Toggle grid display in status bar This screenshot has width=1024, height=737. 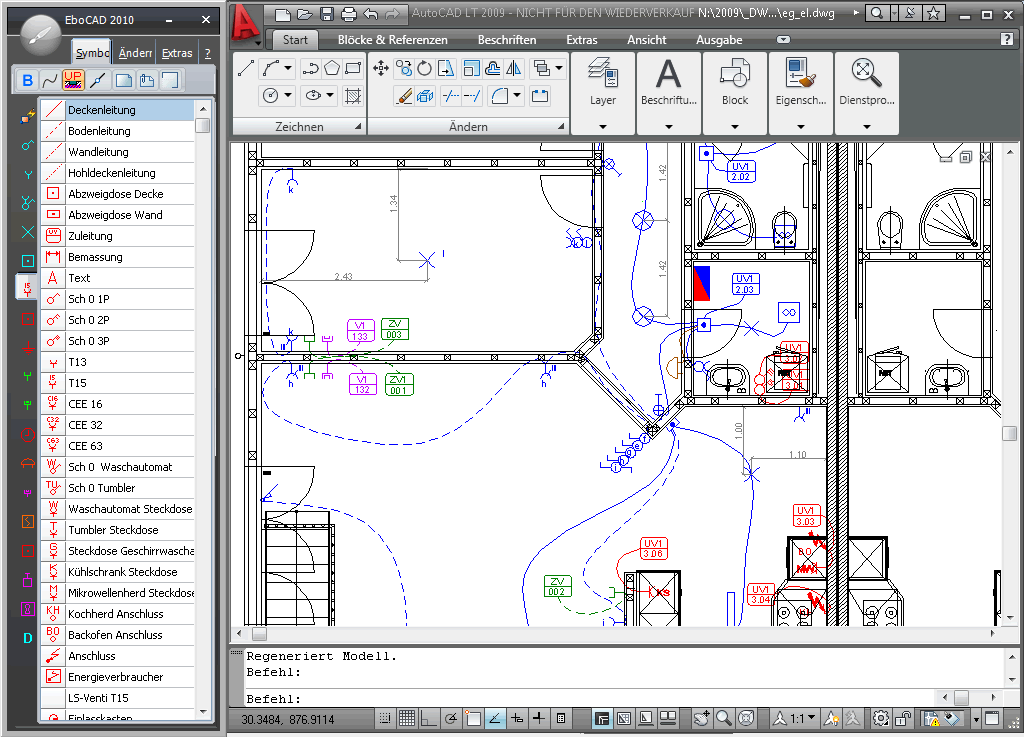pyautogui.click(x=407, y=718)
